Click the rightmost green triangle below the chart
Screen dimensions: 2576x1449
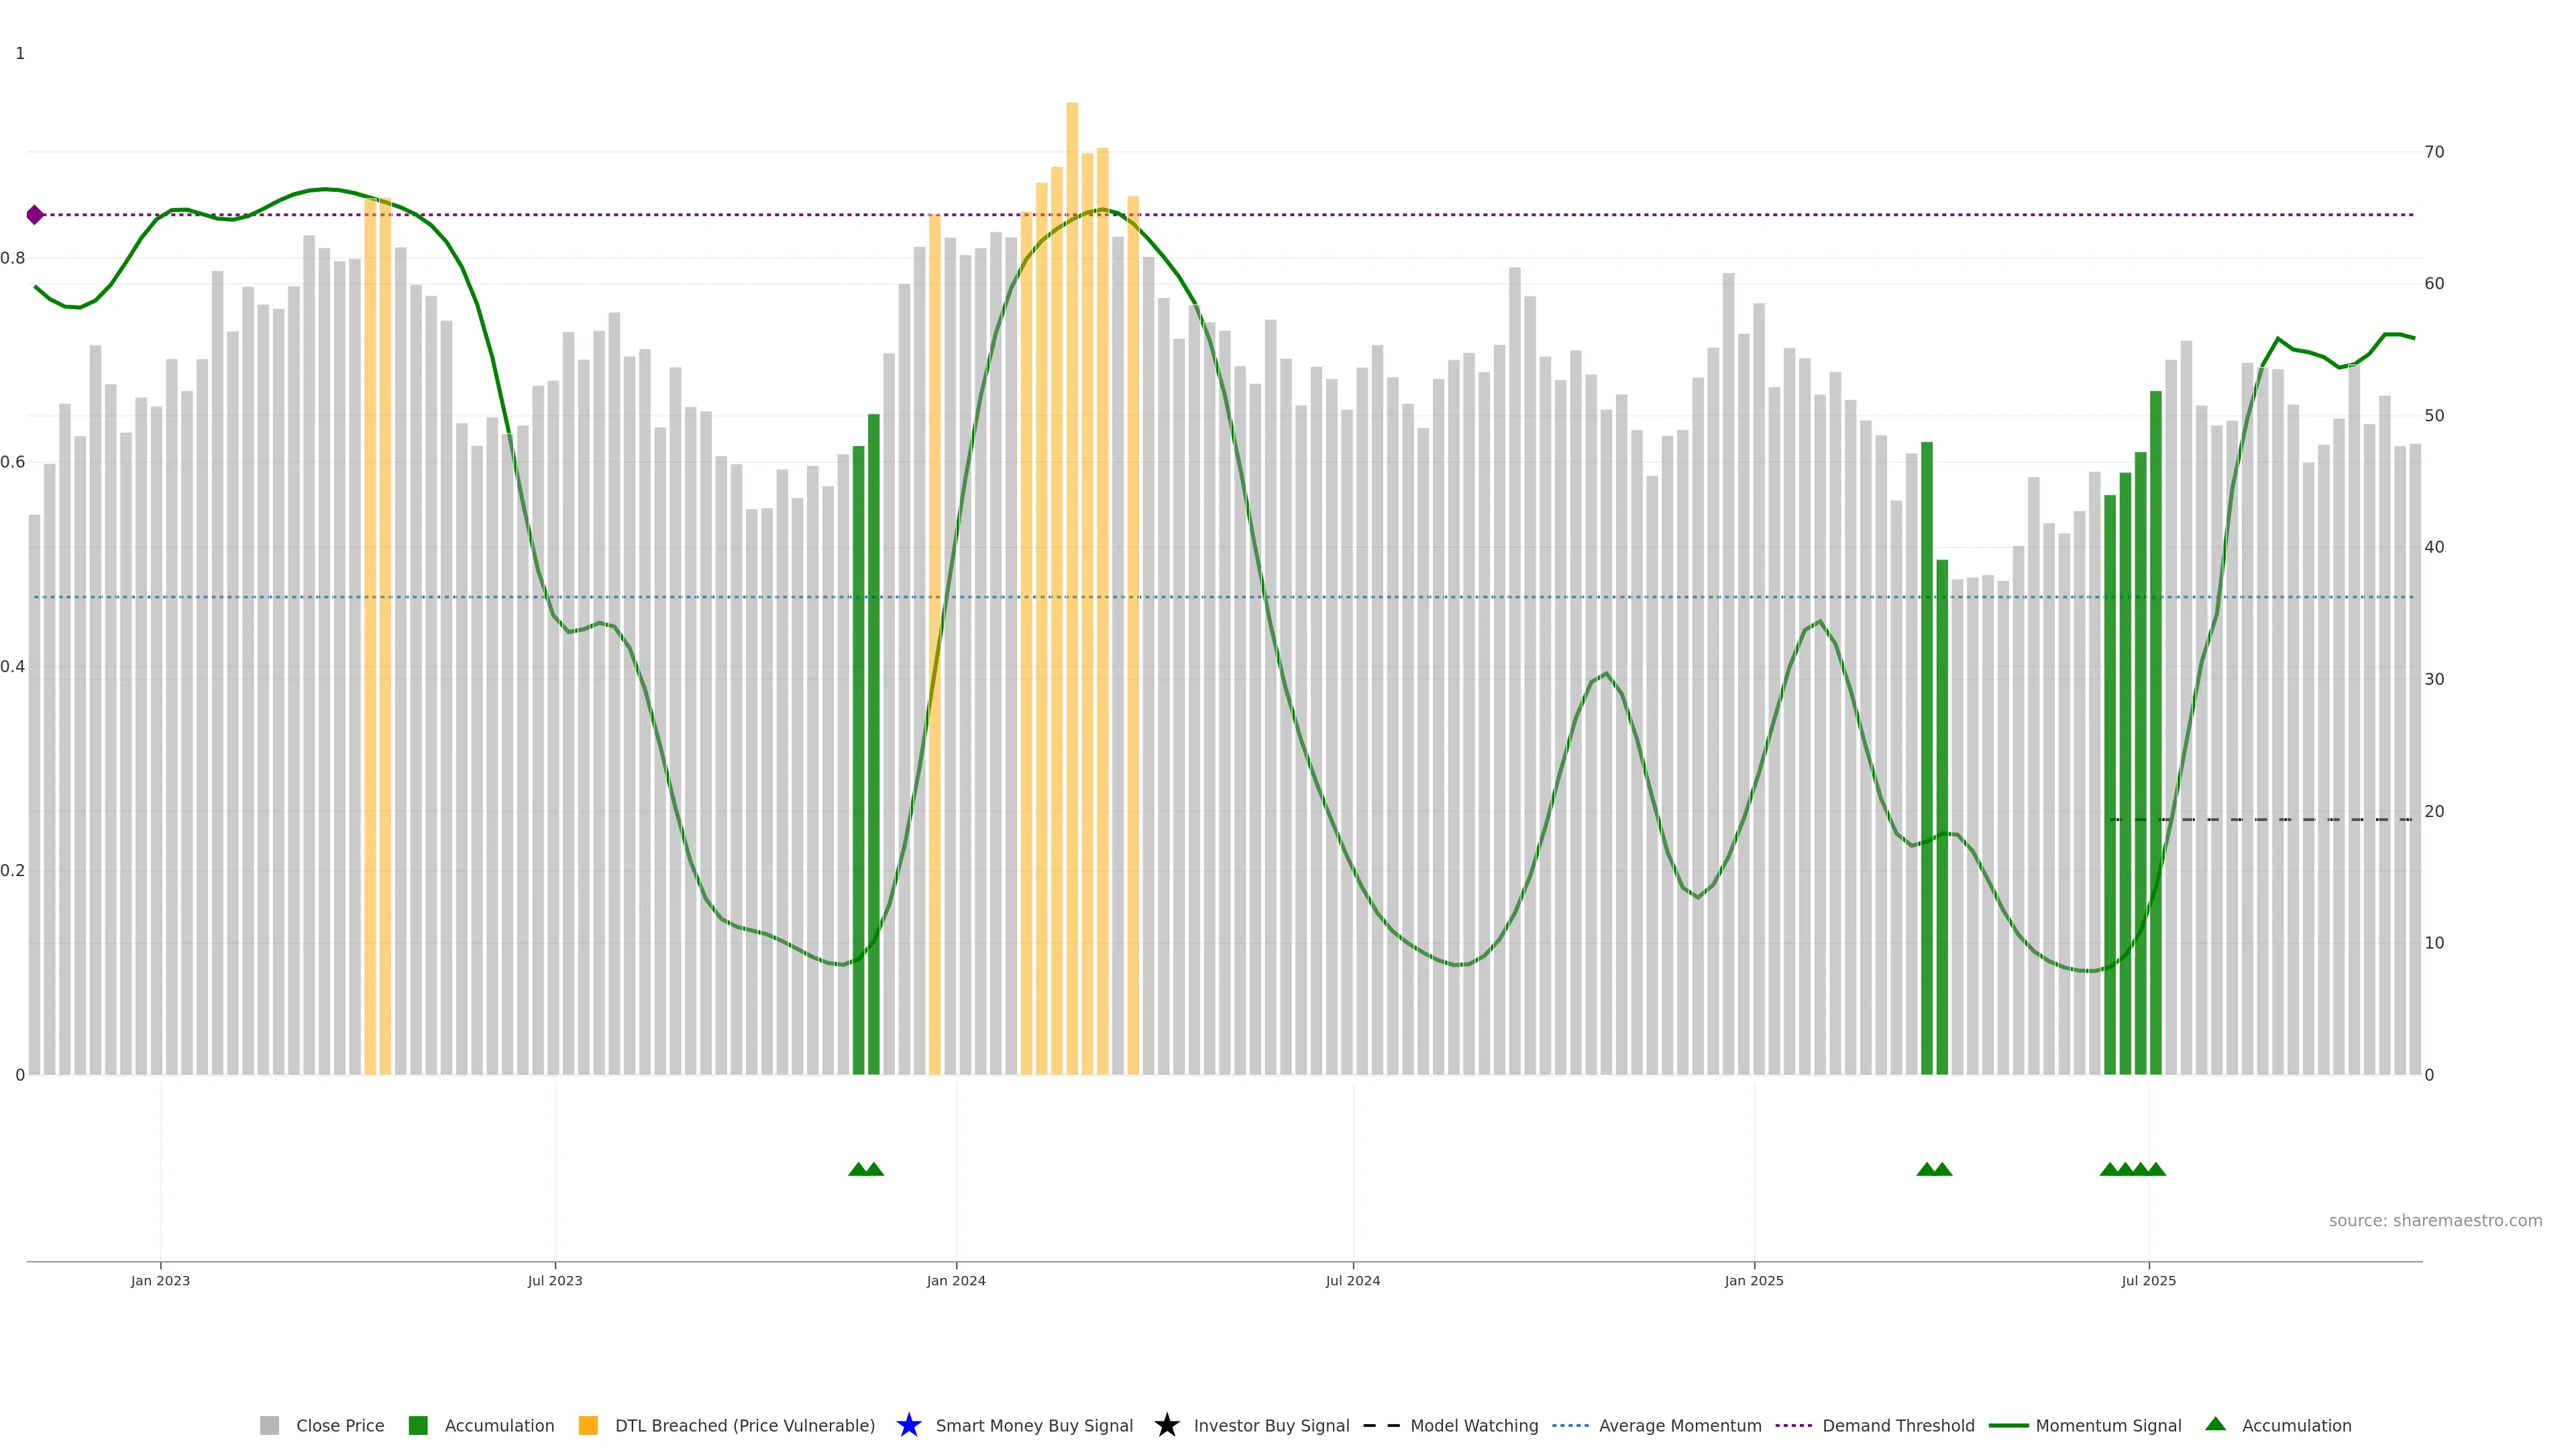tap(2156, 1169)
